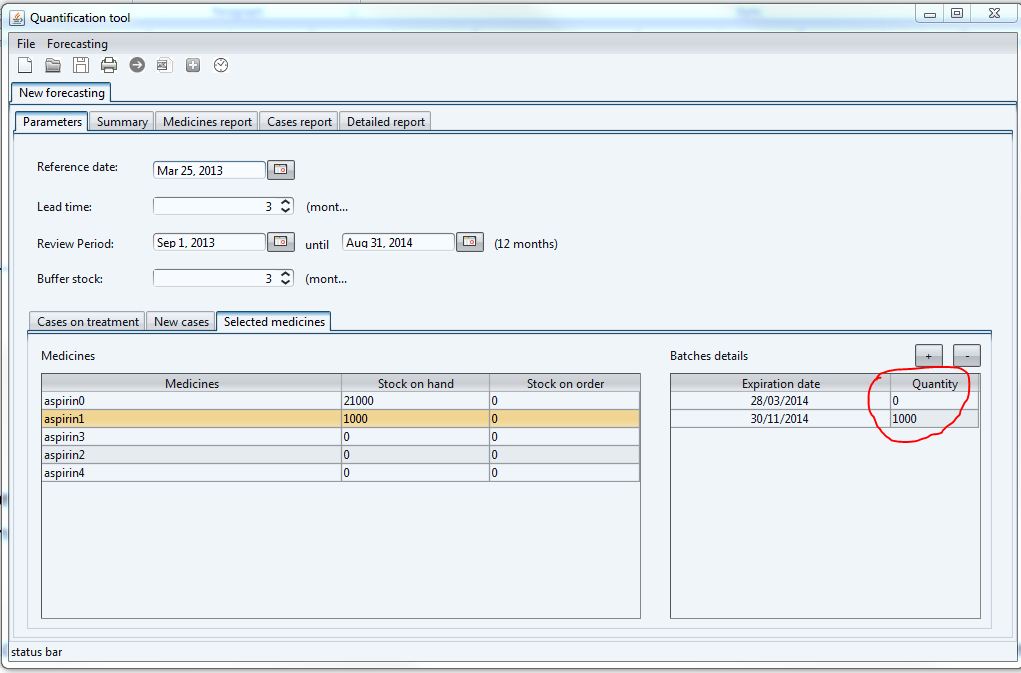Click aspirin0 stock on order cell
1021x673 pixels.
coord(565,401)
